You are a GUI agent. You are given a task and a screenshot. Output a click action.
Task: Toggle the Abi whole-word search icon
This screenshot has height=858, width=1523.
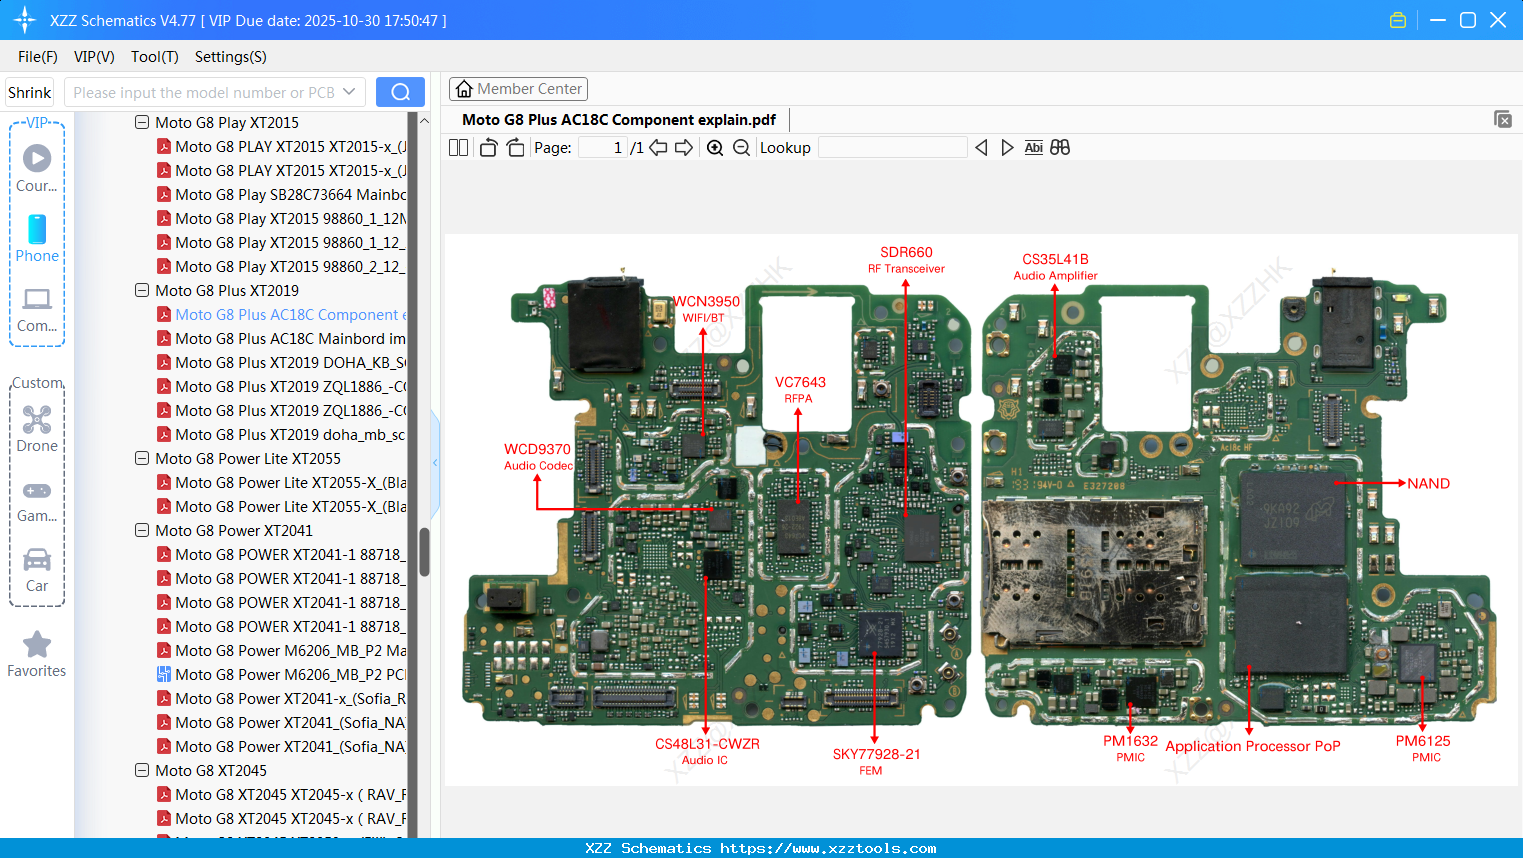pyautogui.click(x=1033, y=147)
